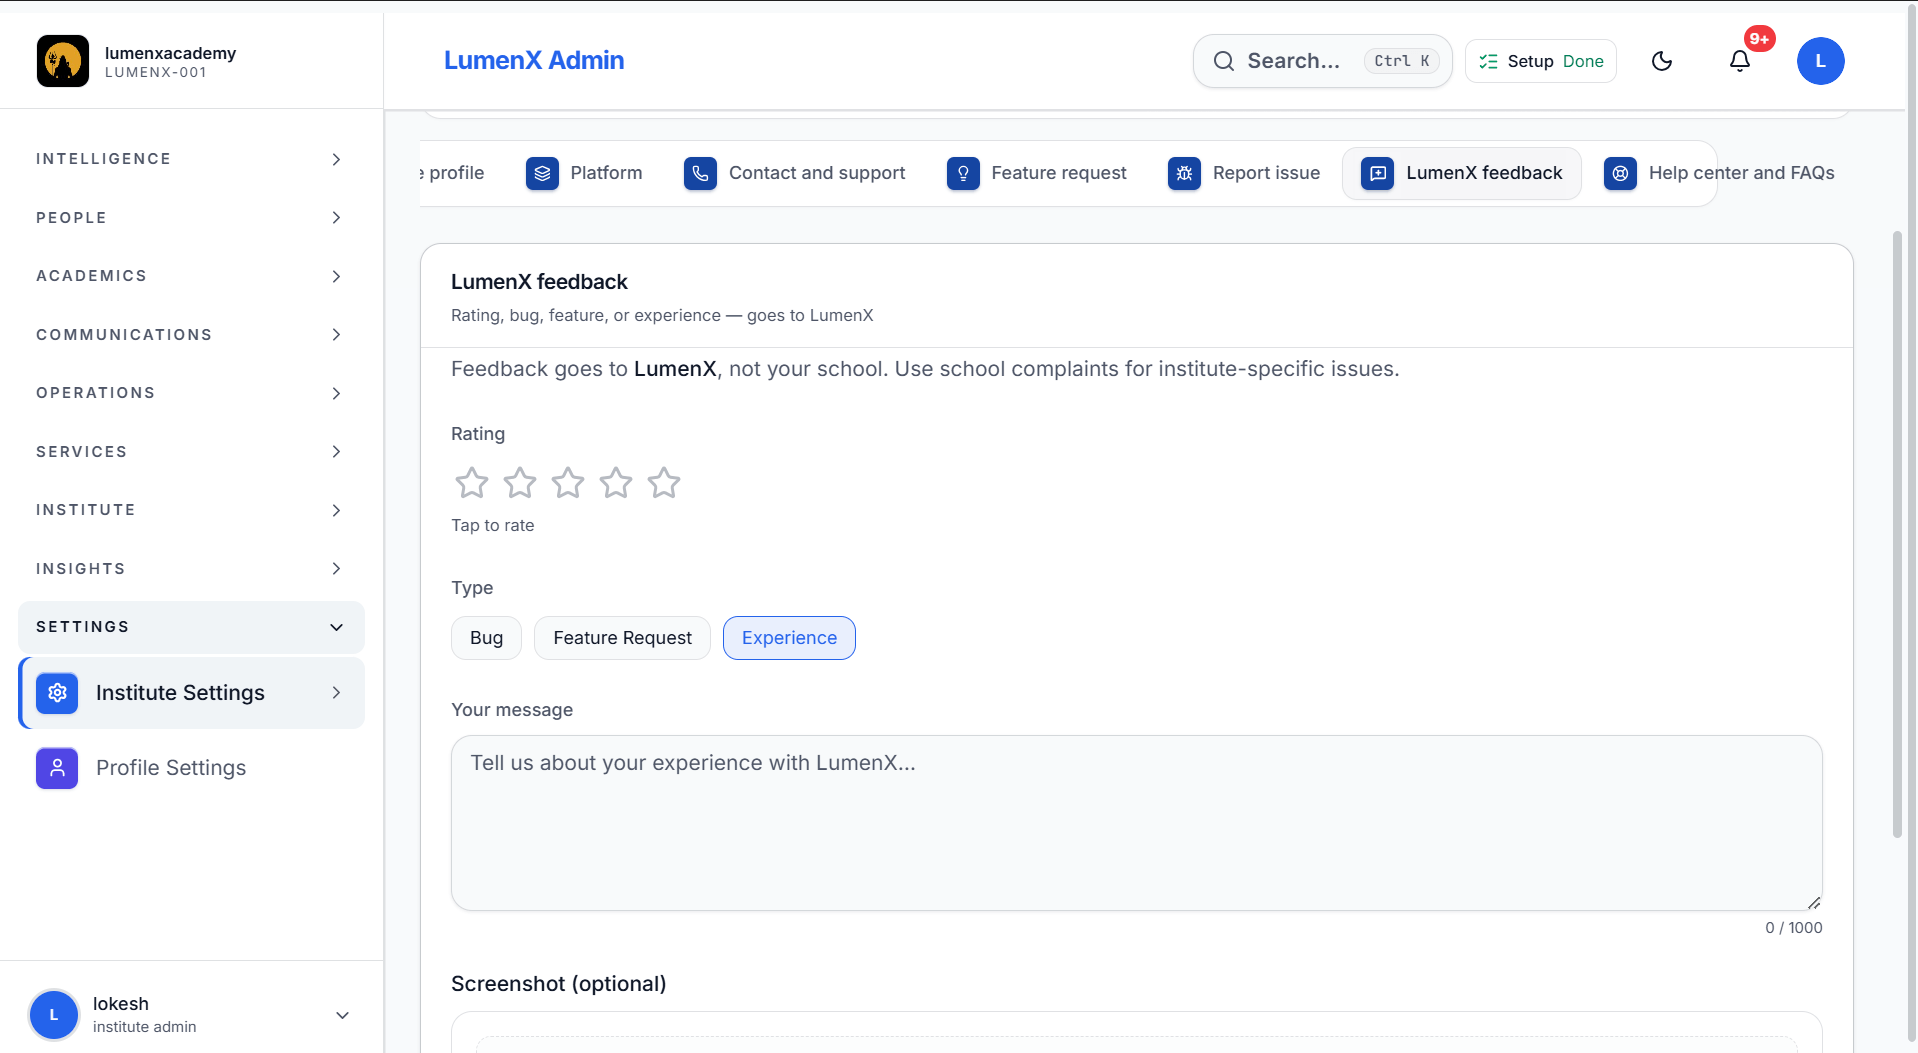Rate two stars
The height and width of the screenshot is (1053, 1918).
pos(520,483)
